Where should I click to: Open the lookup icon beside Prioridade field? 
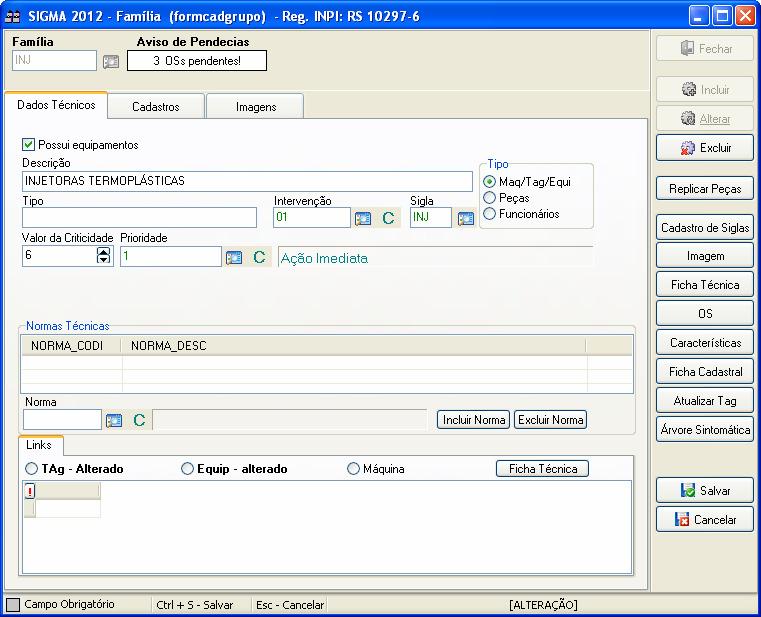point(234,257)
